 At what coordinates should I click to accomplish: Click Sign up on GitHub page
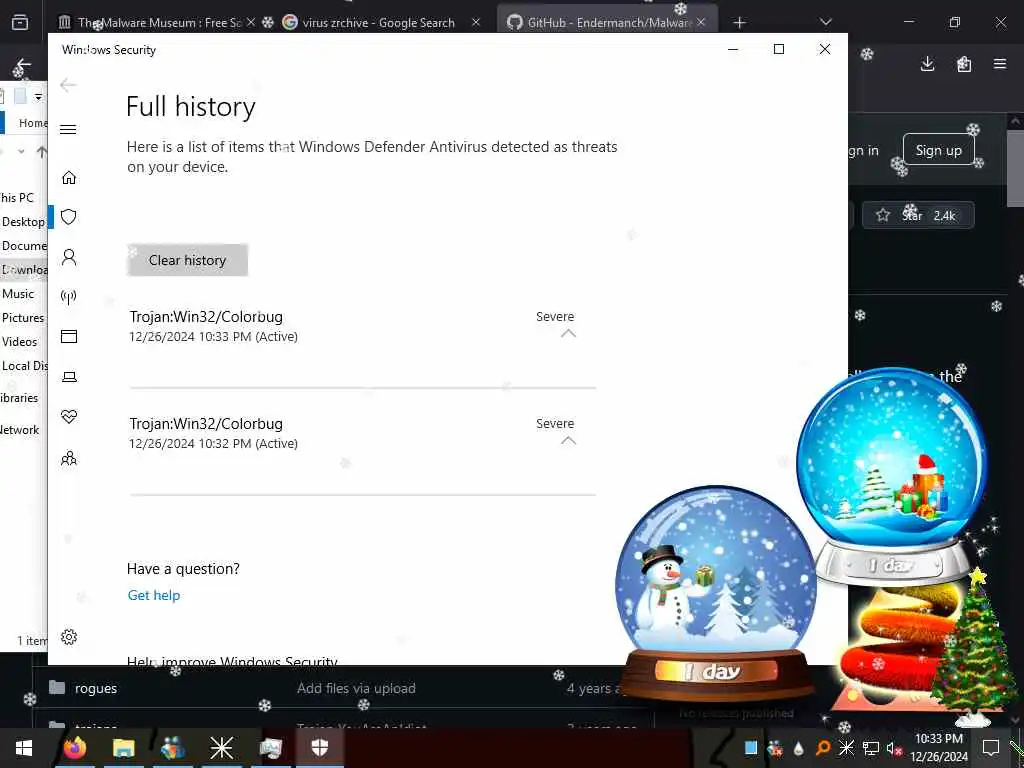[938, 150]
